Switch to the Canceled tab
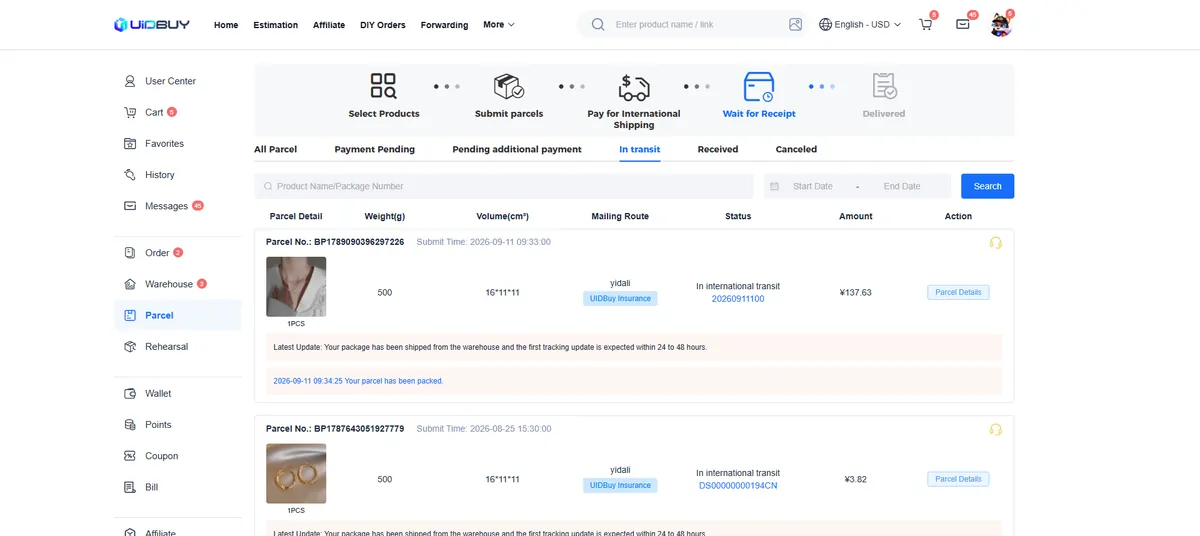Screen dimensions: 1200x536 (x=796, y=149)
